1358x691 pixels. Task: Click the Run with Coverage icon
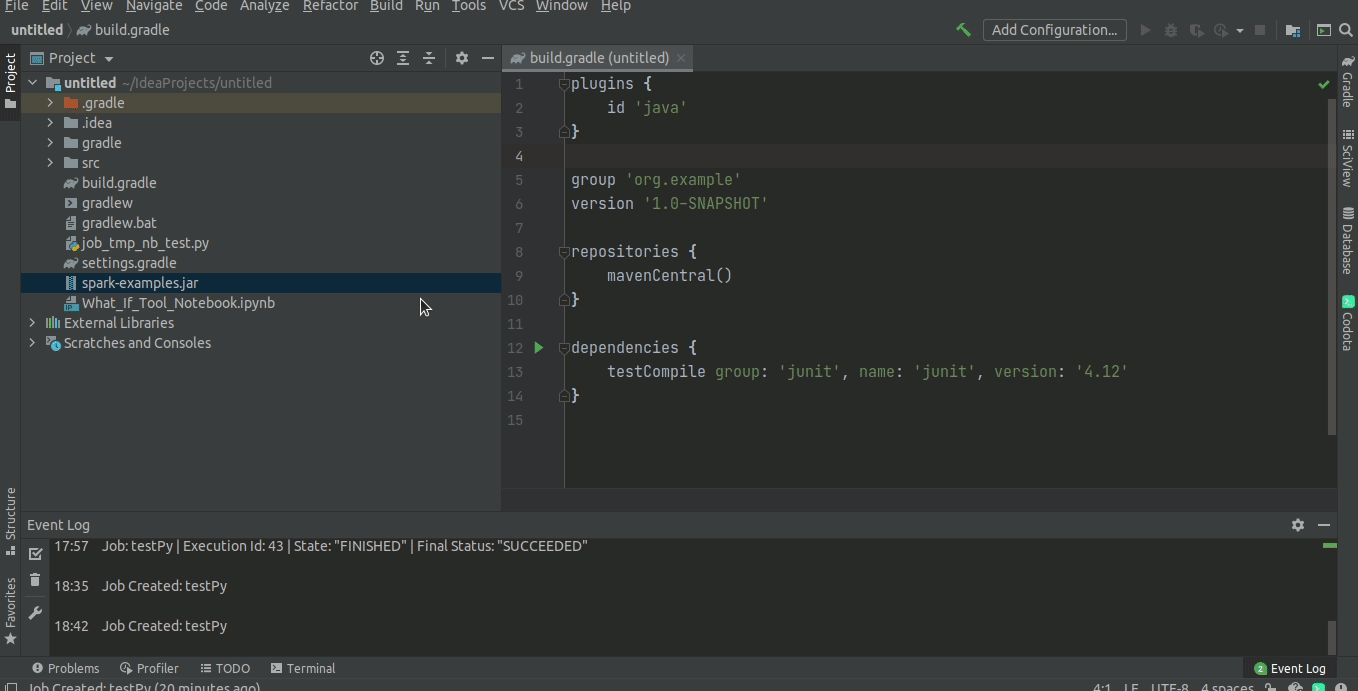[1196, 30]
